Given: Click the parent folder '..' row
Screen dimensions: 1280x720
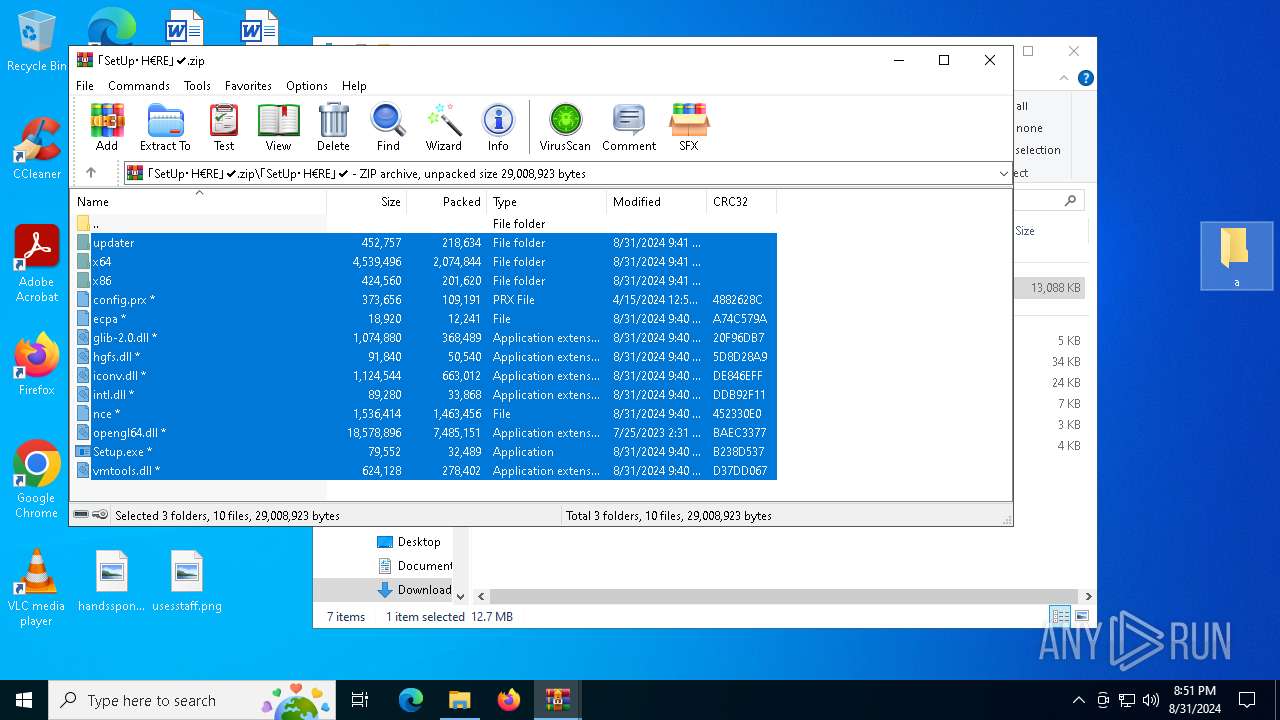Looking at the screenshot, I should click(x=425, y=224).
